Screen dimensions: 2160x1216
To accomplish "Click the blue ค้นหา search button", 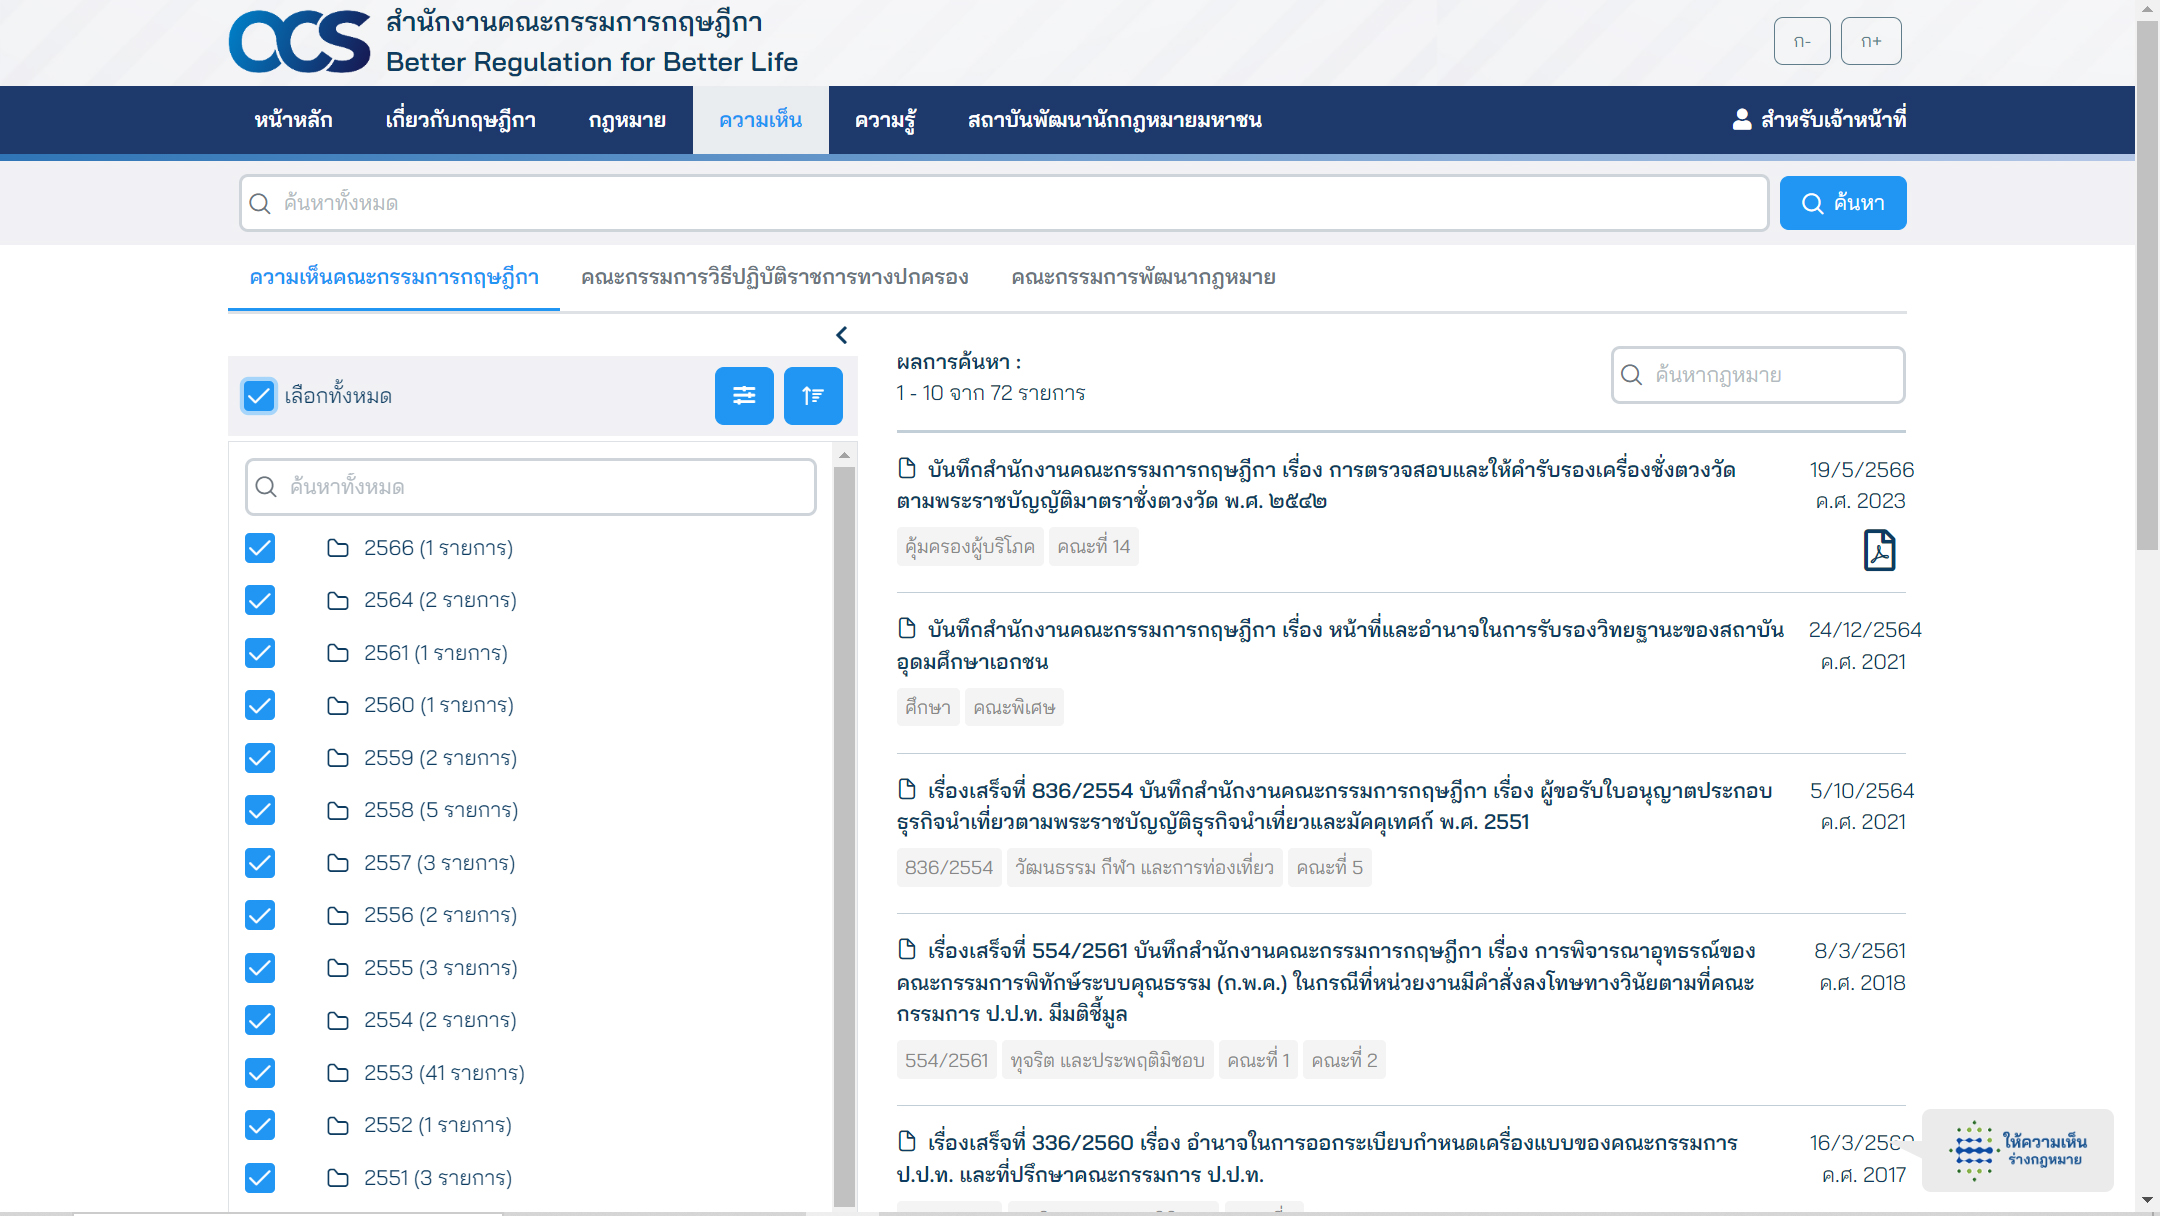I will (1843, 203).
